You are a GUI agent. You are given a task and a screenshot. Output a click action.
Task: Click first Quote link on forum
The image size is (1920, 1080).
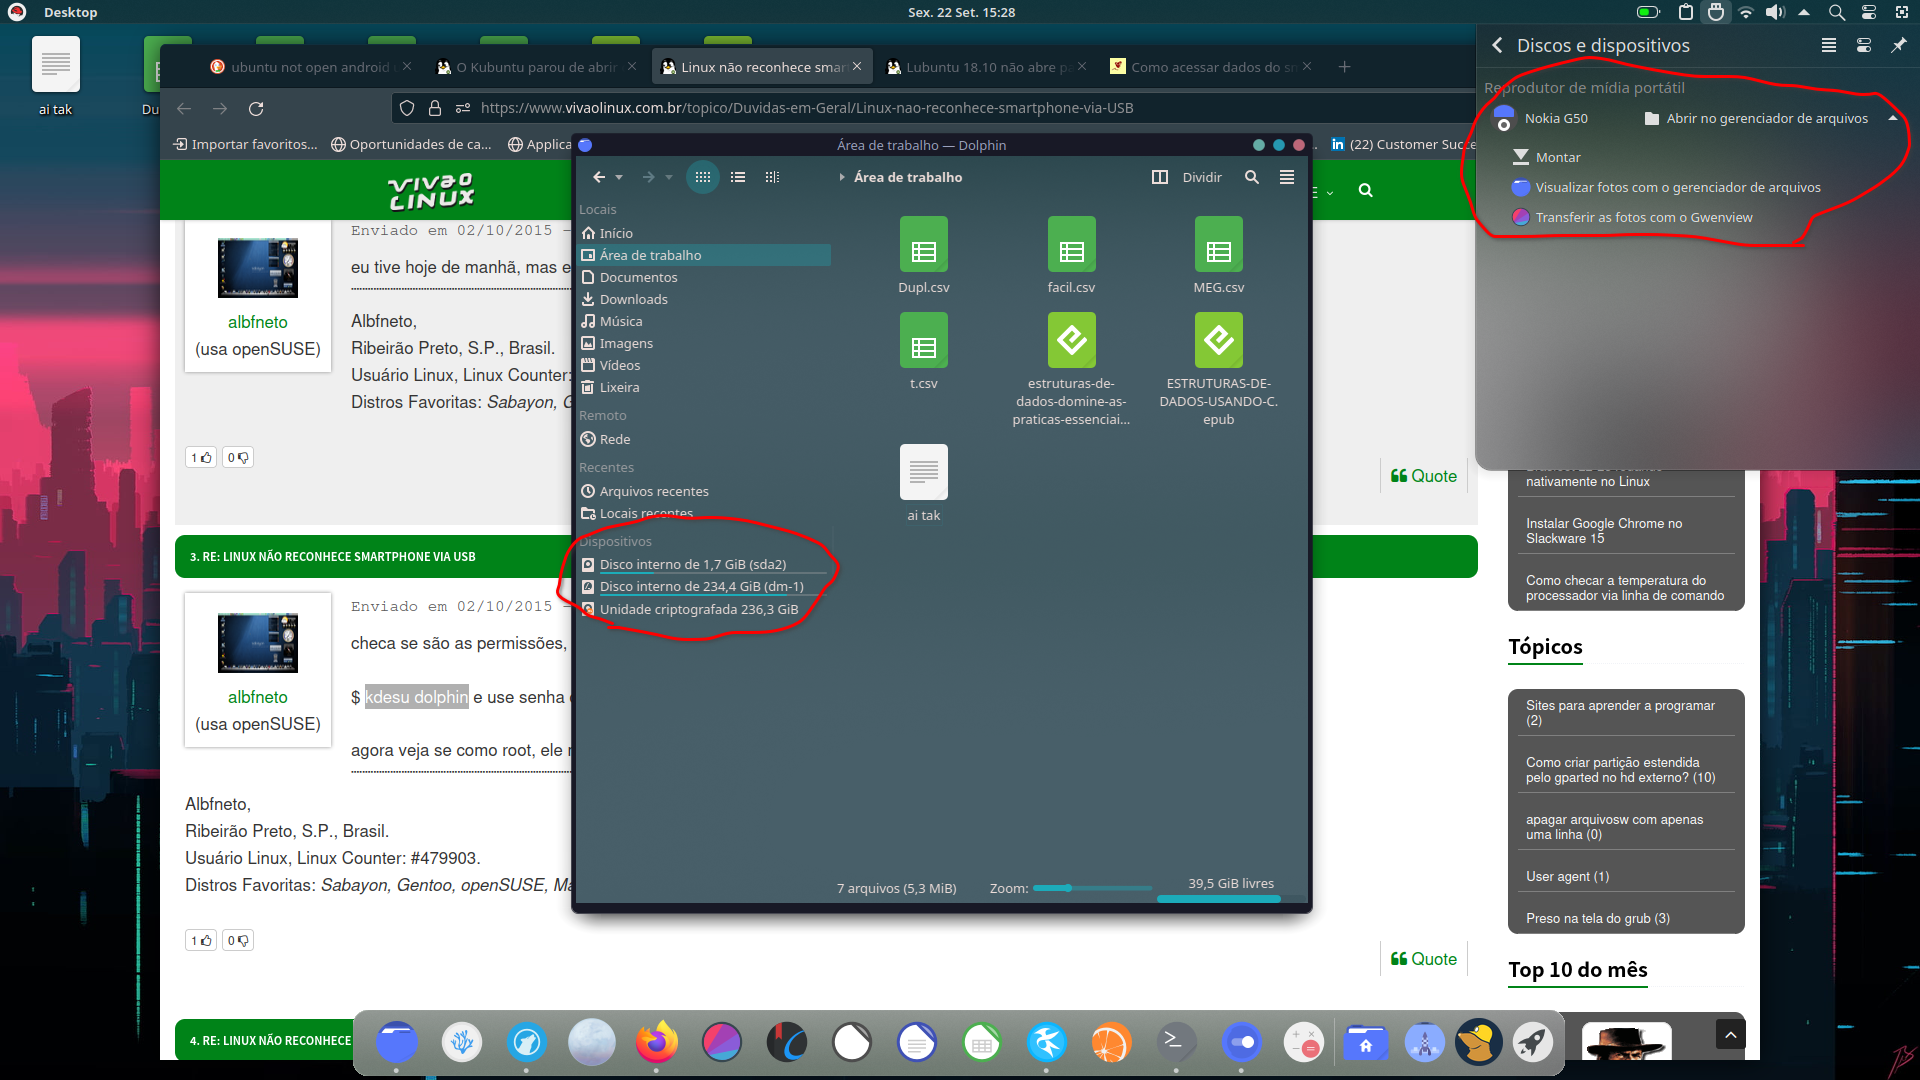1423,476
